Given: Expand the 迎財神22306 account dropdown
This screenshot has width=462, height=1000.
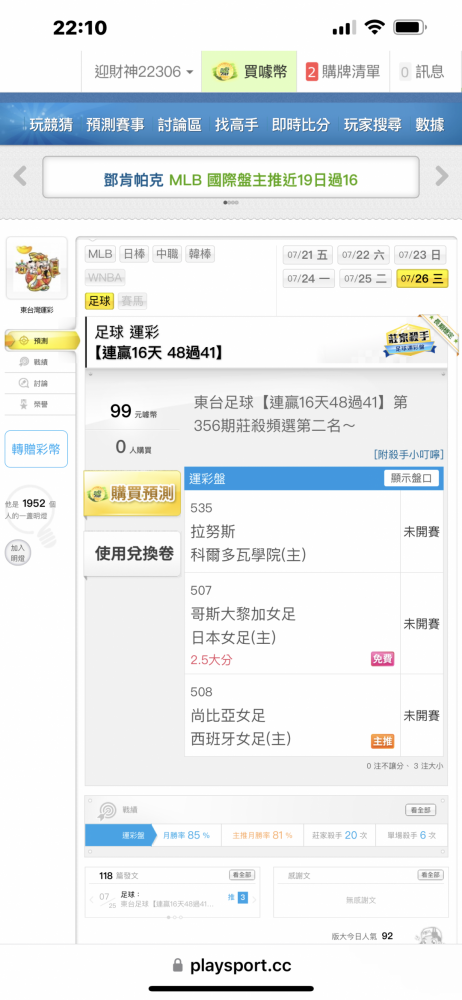Looking at the screenshot, I should click(x=144, y=71).
